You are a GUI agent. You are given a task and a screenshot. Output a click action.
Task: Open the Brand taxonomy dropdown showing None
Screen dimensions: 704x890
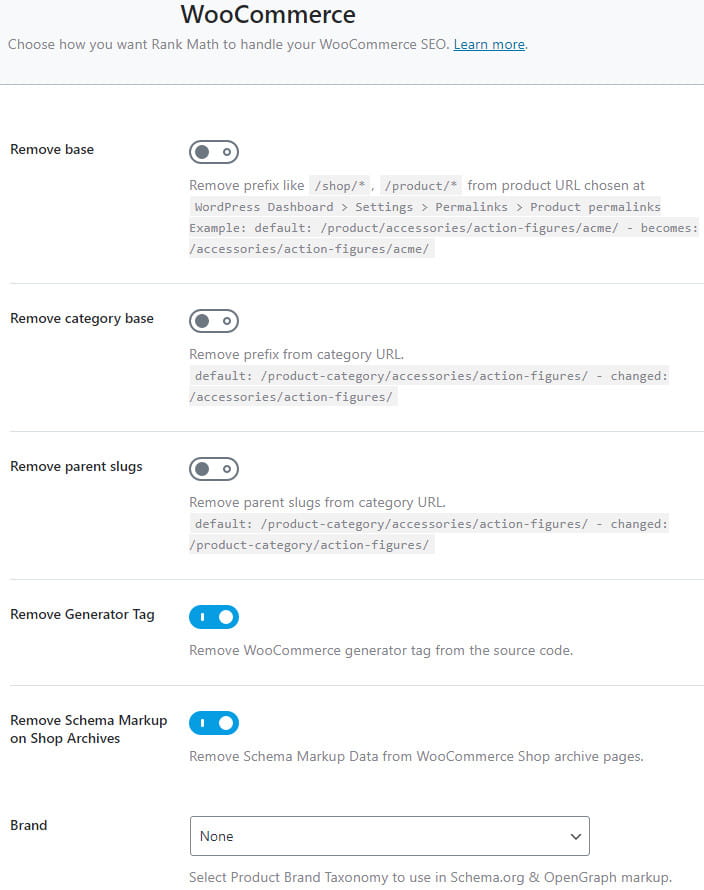[x=389, y=836]
